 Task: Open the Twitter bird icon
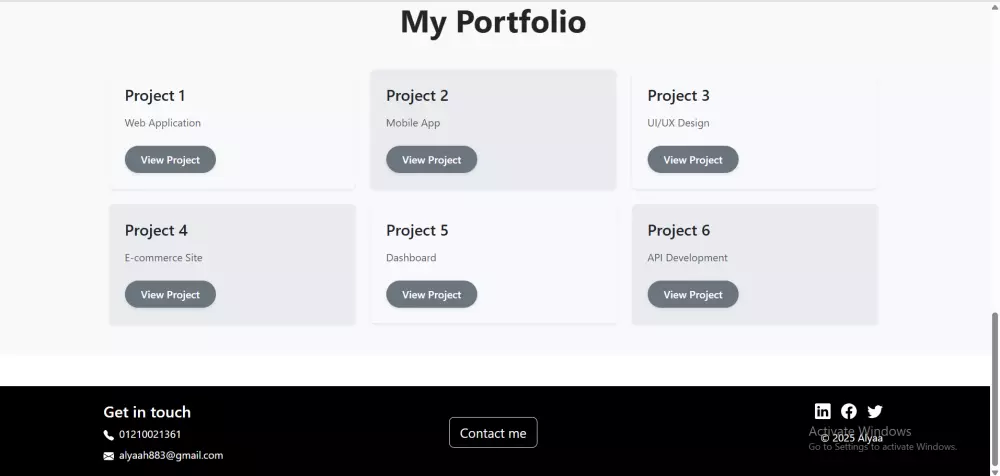(875, 411)
